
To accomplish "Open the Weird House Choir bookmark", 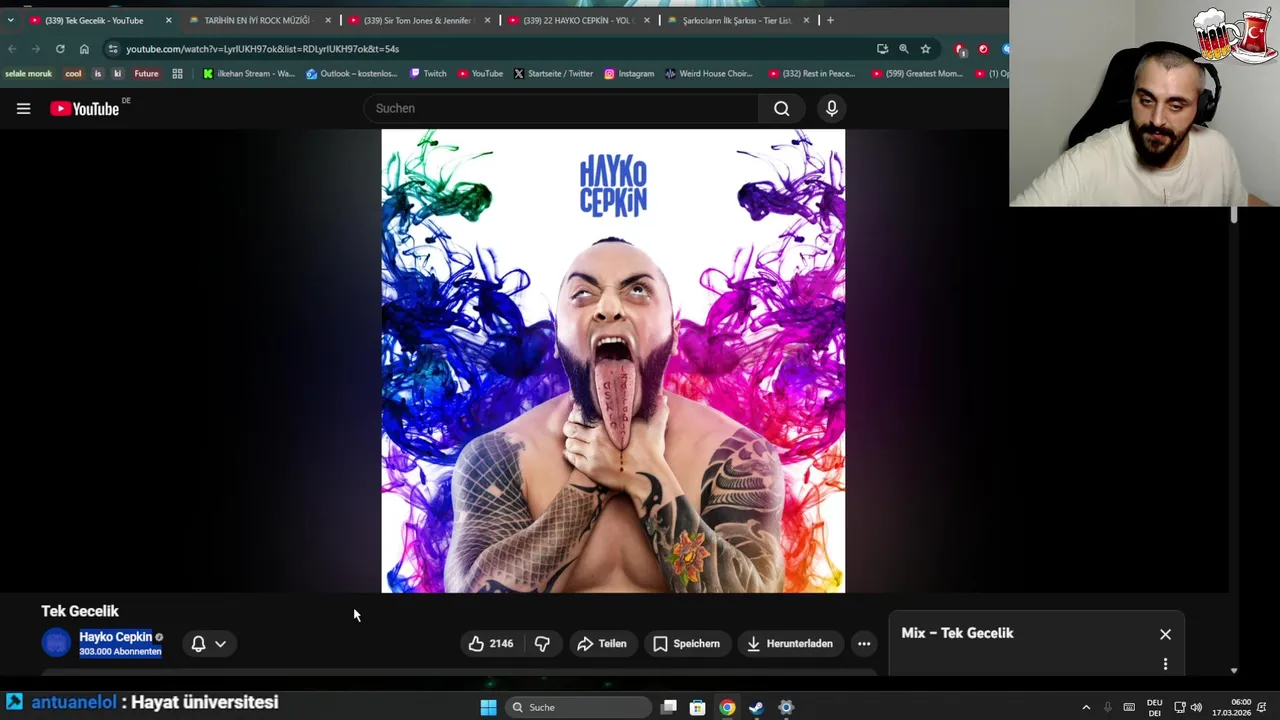I will click(709, 74).
